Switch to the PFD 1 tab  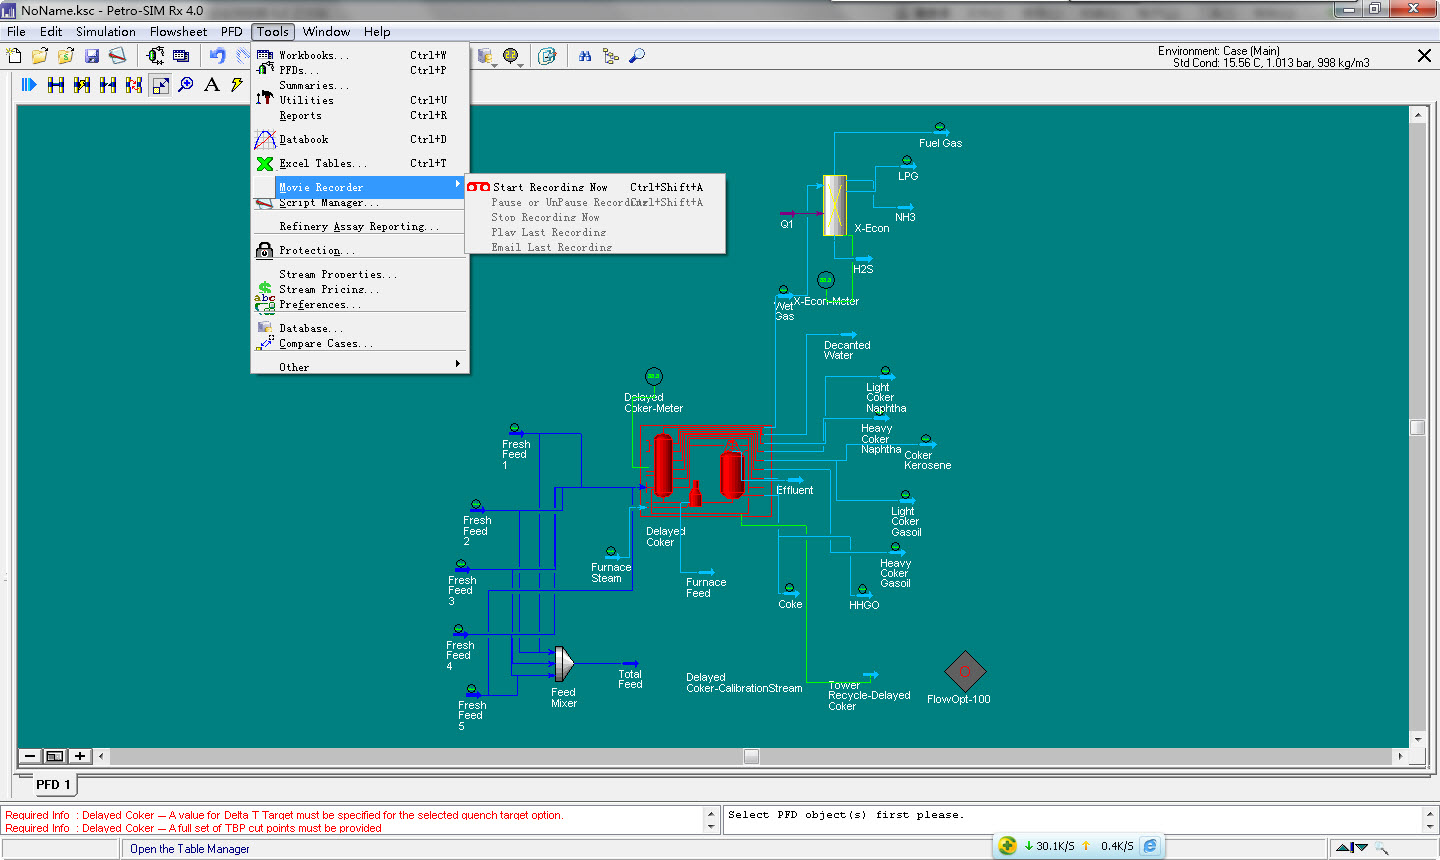[53, 784]
